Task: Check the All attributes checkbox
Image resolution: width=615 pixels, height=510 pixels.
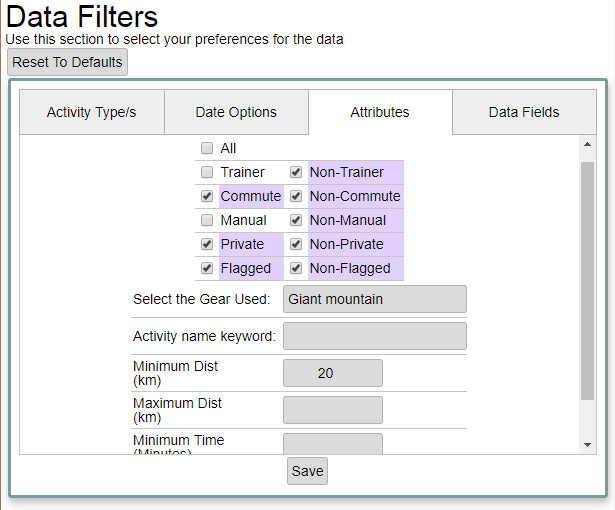Action: pyautogui.click(x=207, y=148)
